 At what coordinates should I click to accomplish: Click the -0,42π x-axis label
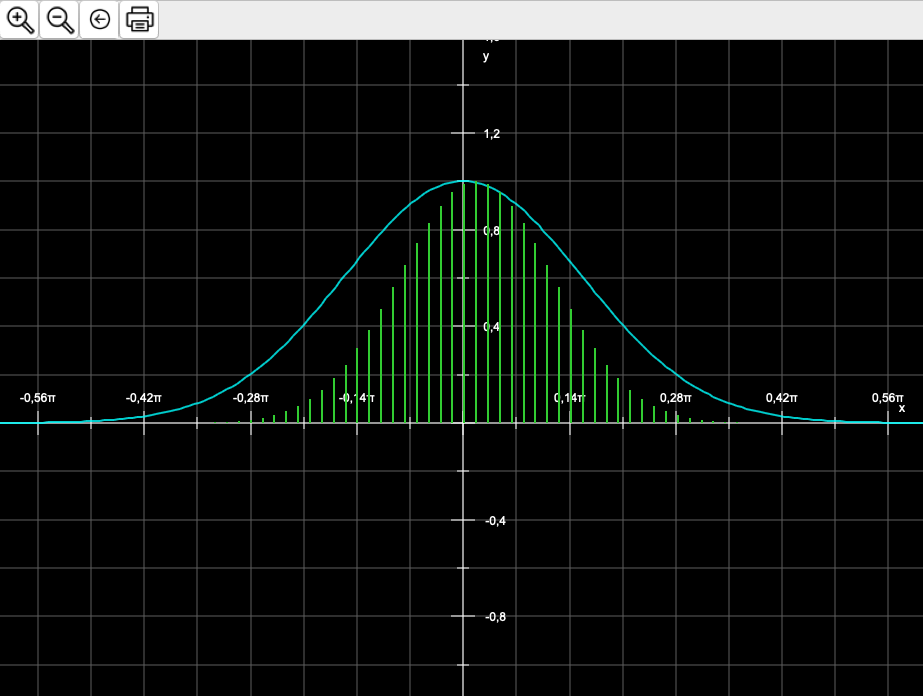coord(144,398)
